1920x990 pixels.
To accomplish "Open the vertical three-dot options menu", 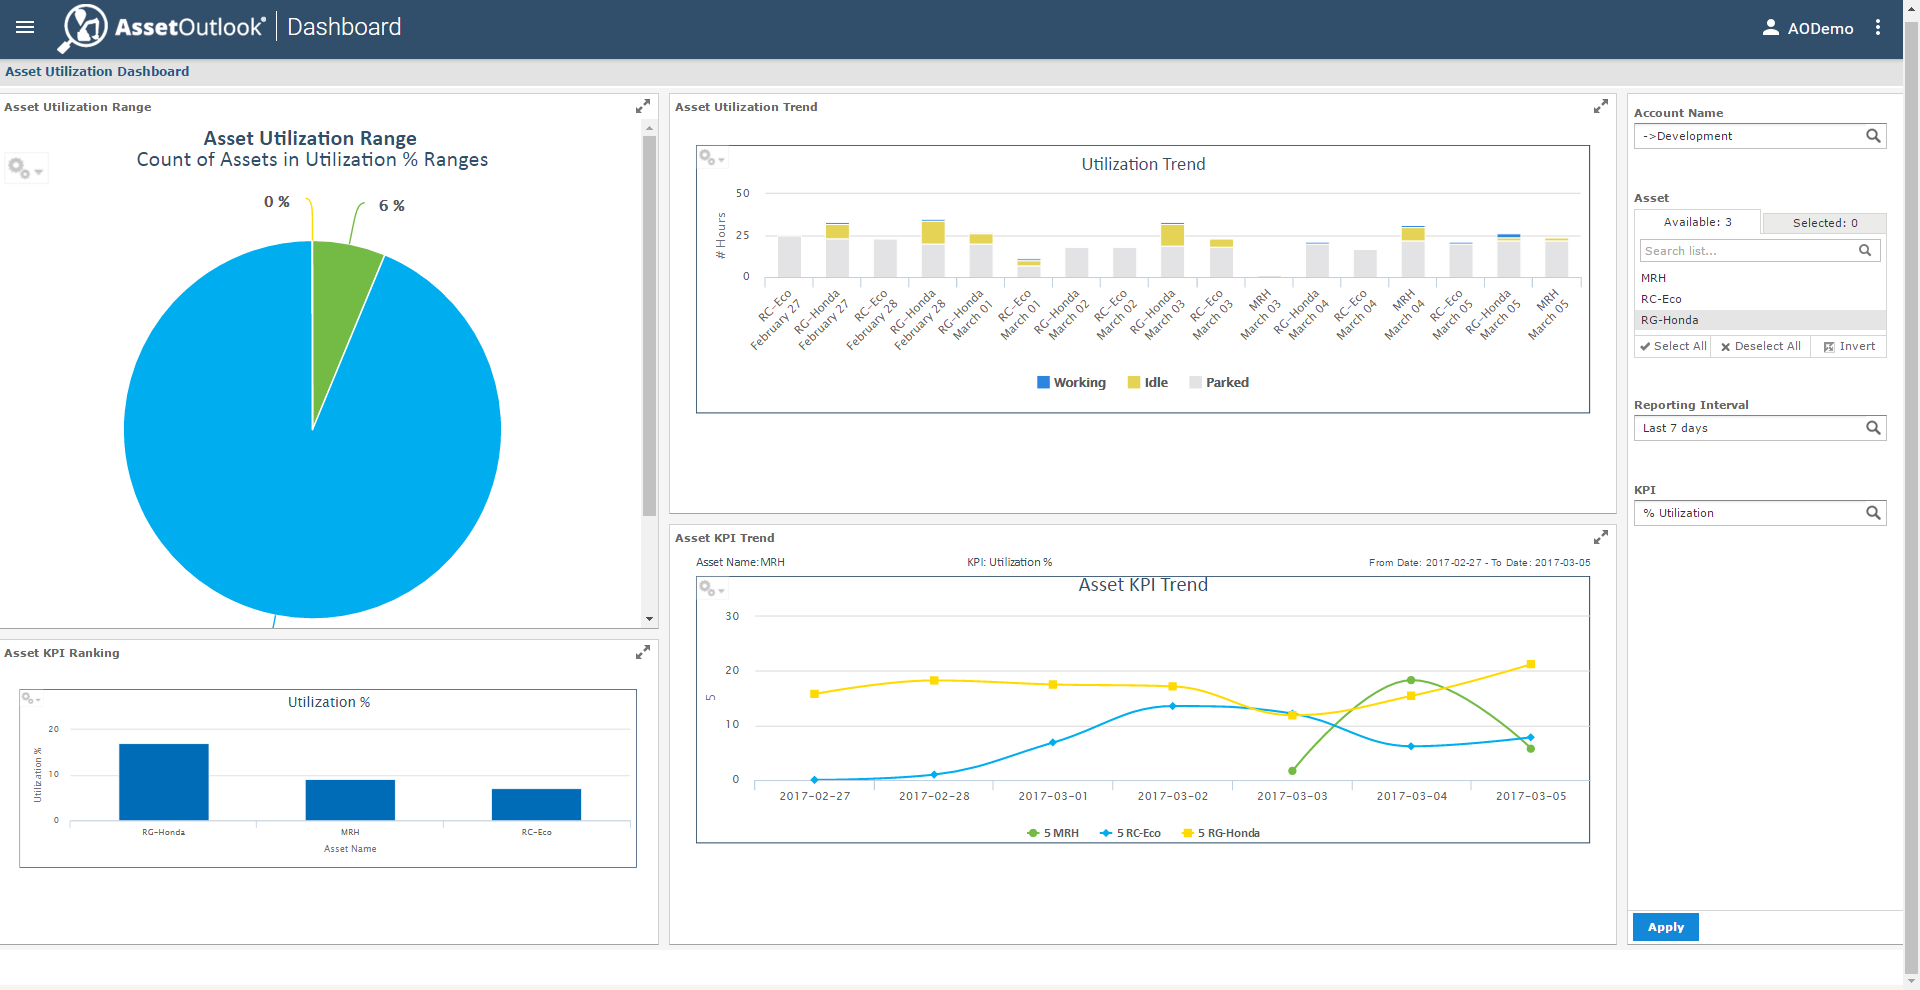I will click(1878, 28).
